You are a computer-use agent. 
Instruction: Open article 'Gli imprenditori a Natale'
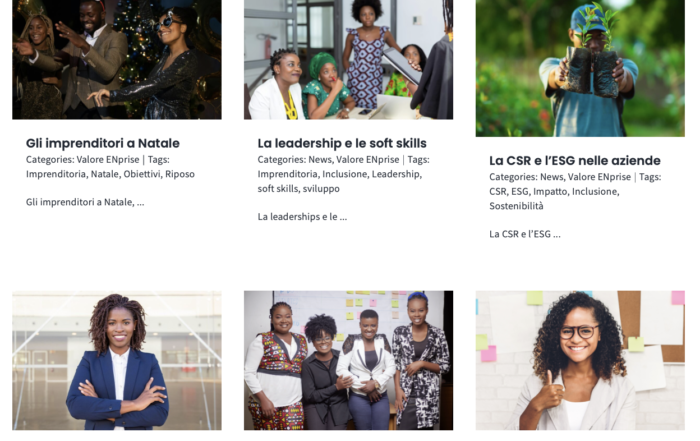click(x=103, y=143)
